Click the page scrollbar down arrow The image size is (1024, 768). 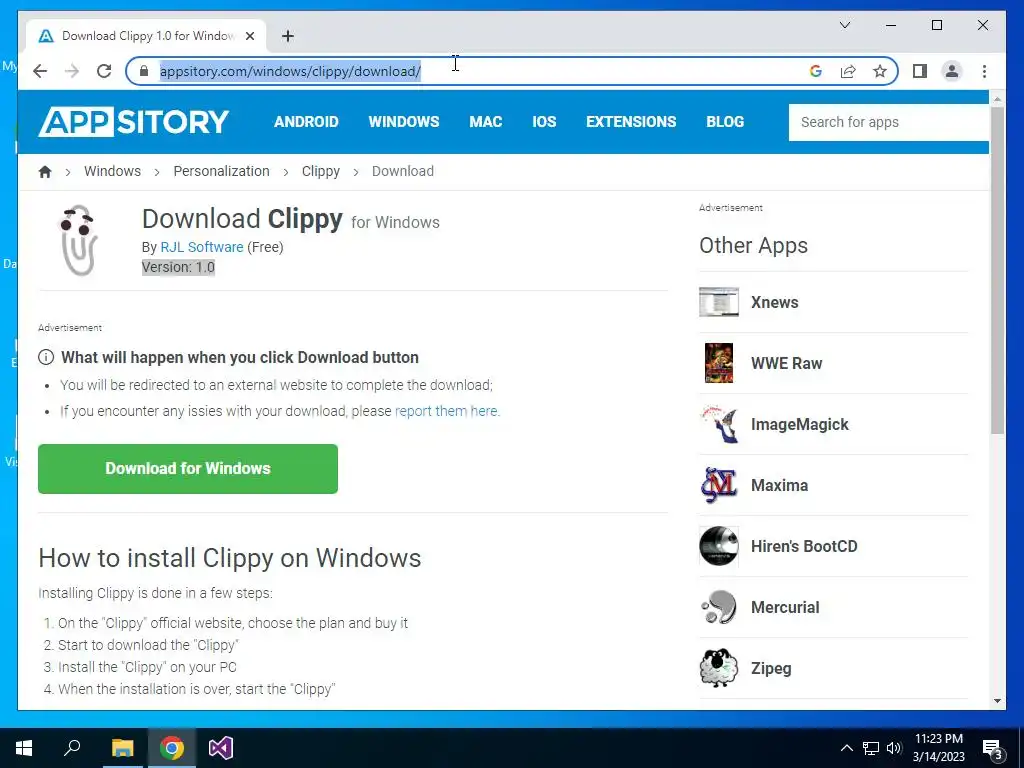(x=997, y=701)
